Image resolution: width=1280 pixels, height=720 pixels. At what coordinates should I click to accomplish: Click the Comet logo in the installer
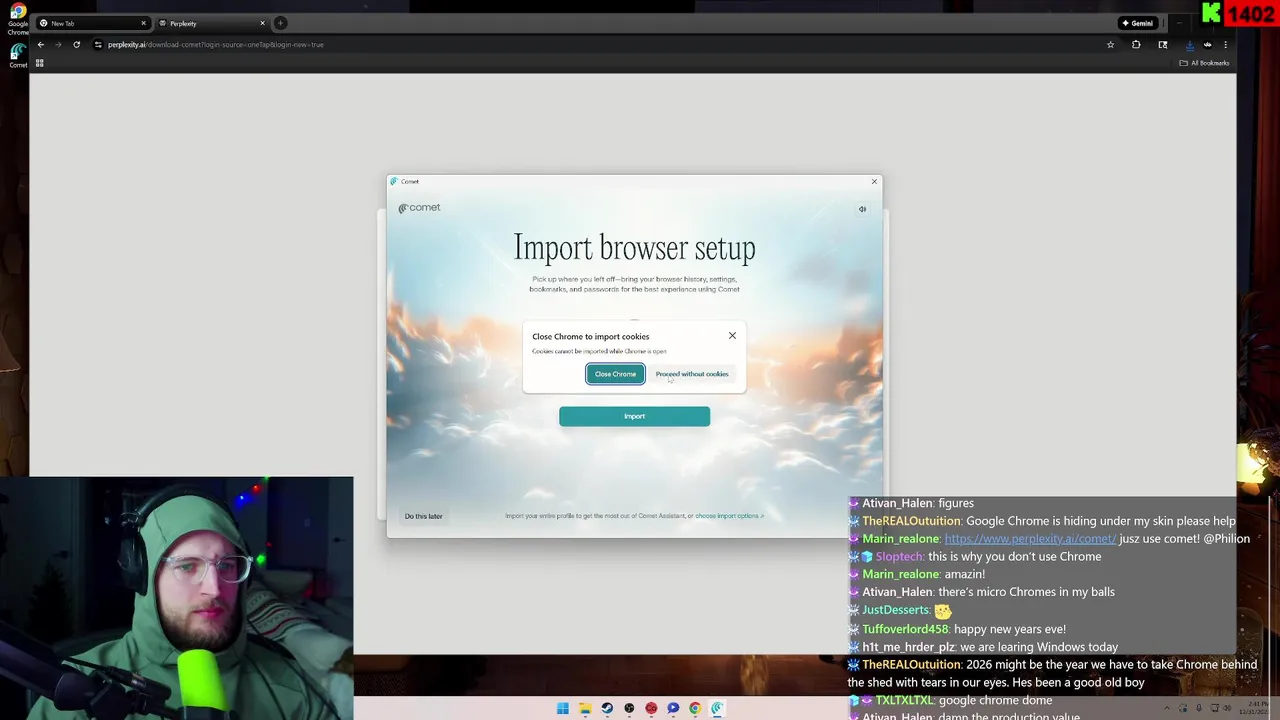point(419,208)
